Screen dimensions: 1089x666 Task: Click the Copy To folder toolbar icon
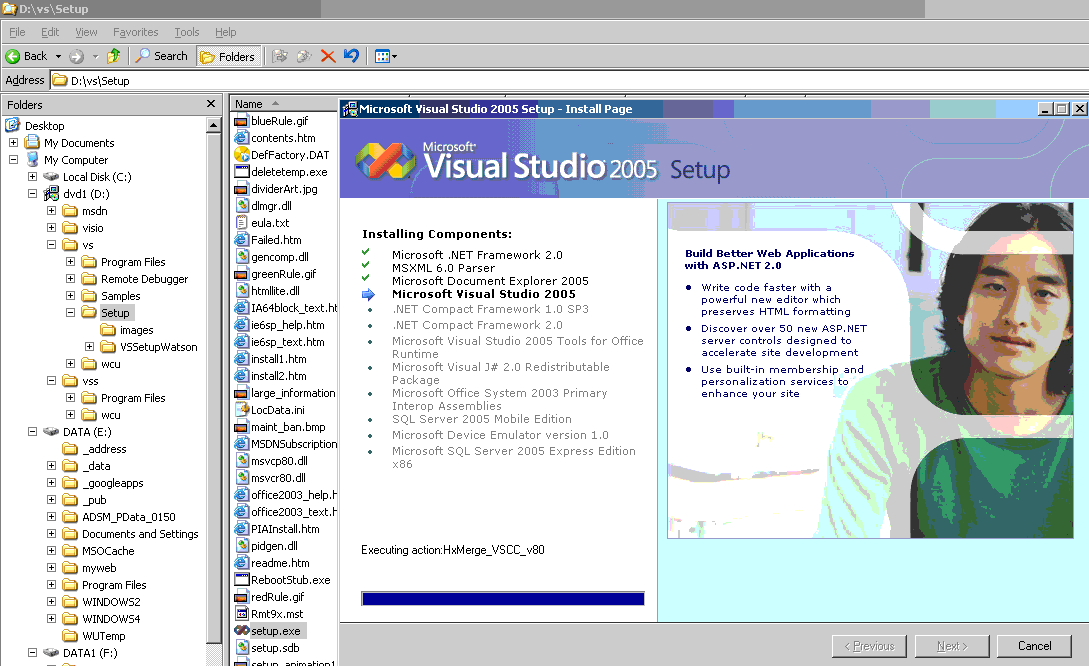[x=304, y=56]
